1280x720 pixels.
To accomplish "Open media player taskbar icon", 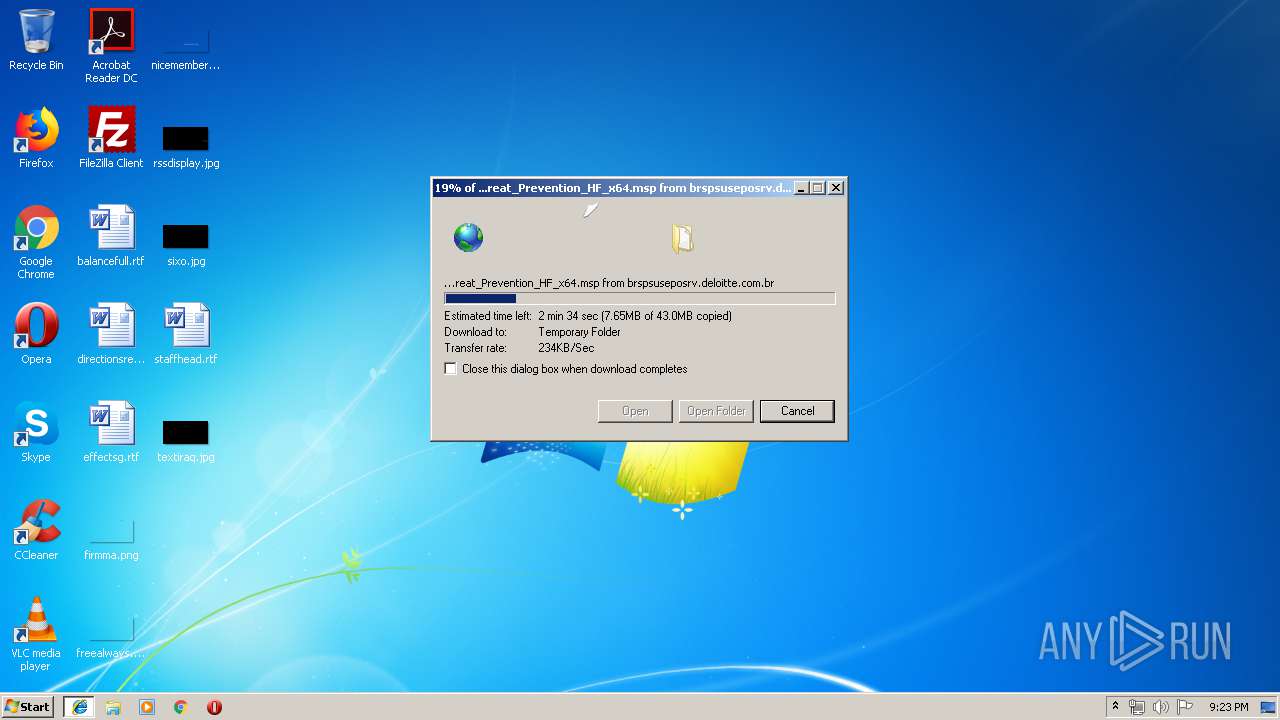I will coord(147,707).
